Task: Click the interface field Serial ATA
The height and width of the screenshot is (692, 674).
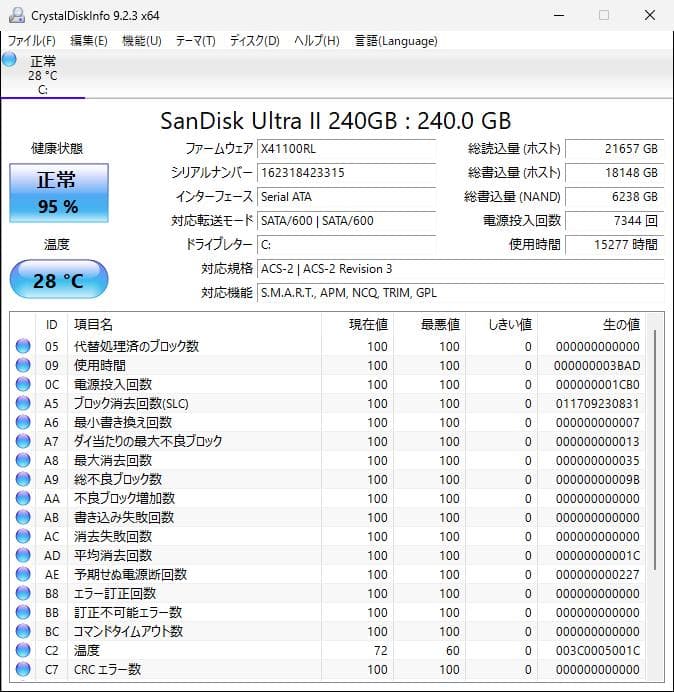Action: pyautogui.click(x=346, y=196)
